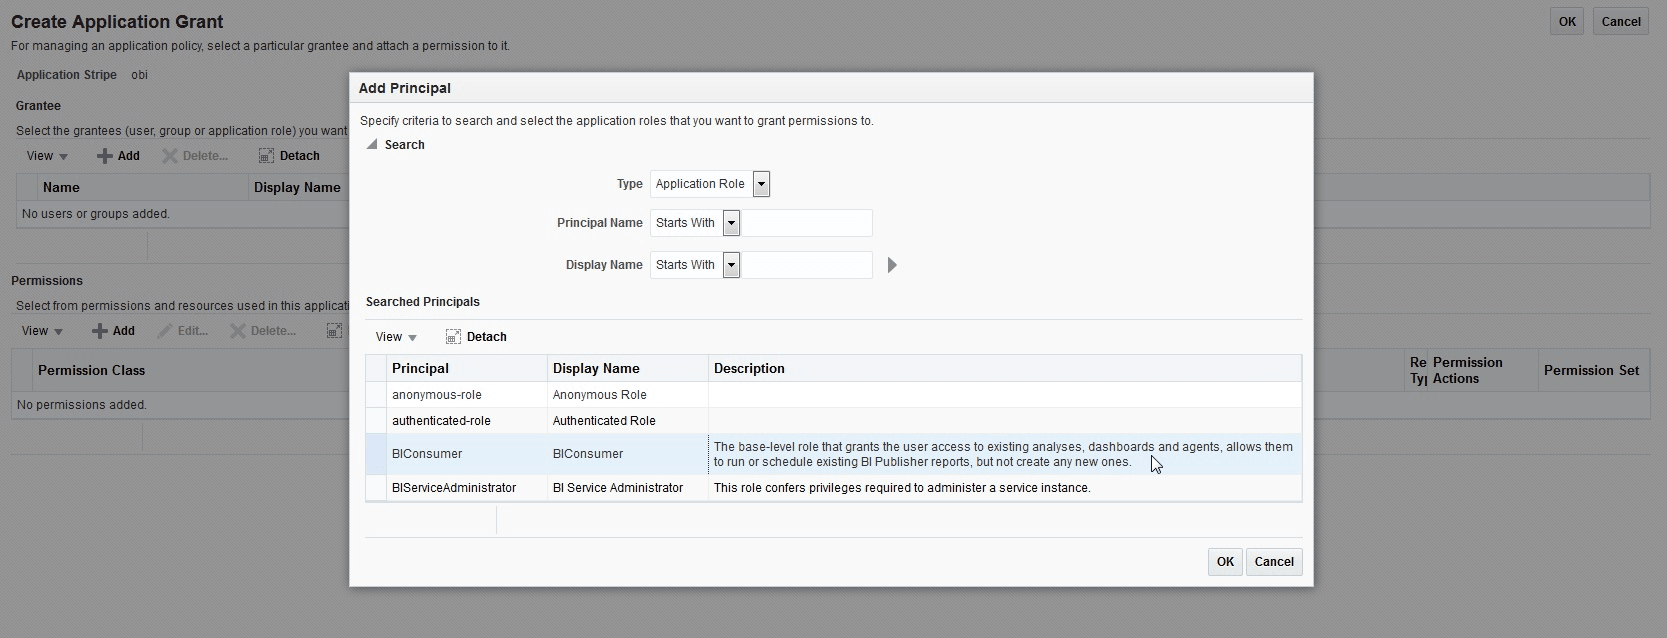The height and width of the screenshot is (638, 1667).
Task: Click the Principal Name text field
Action: click(806, 223)
